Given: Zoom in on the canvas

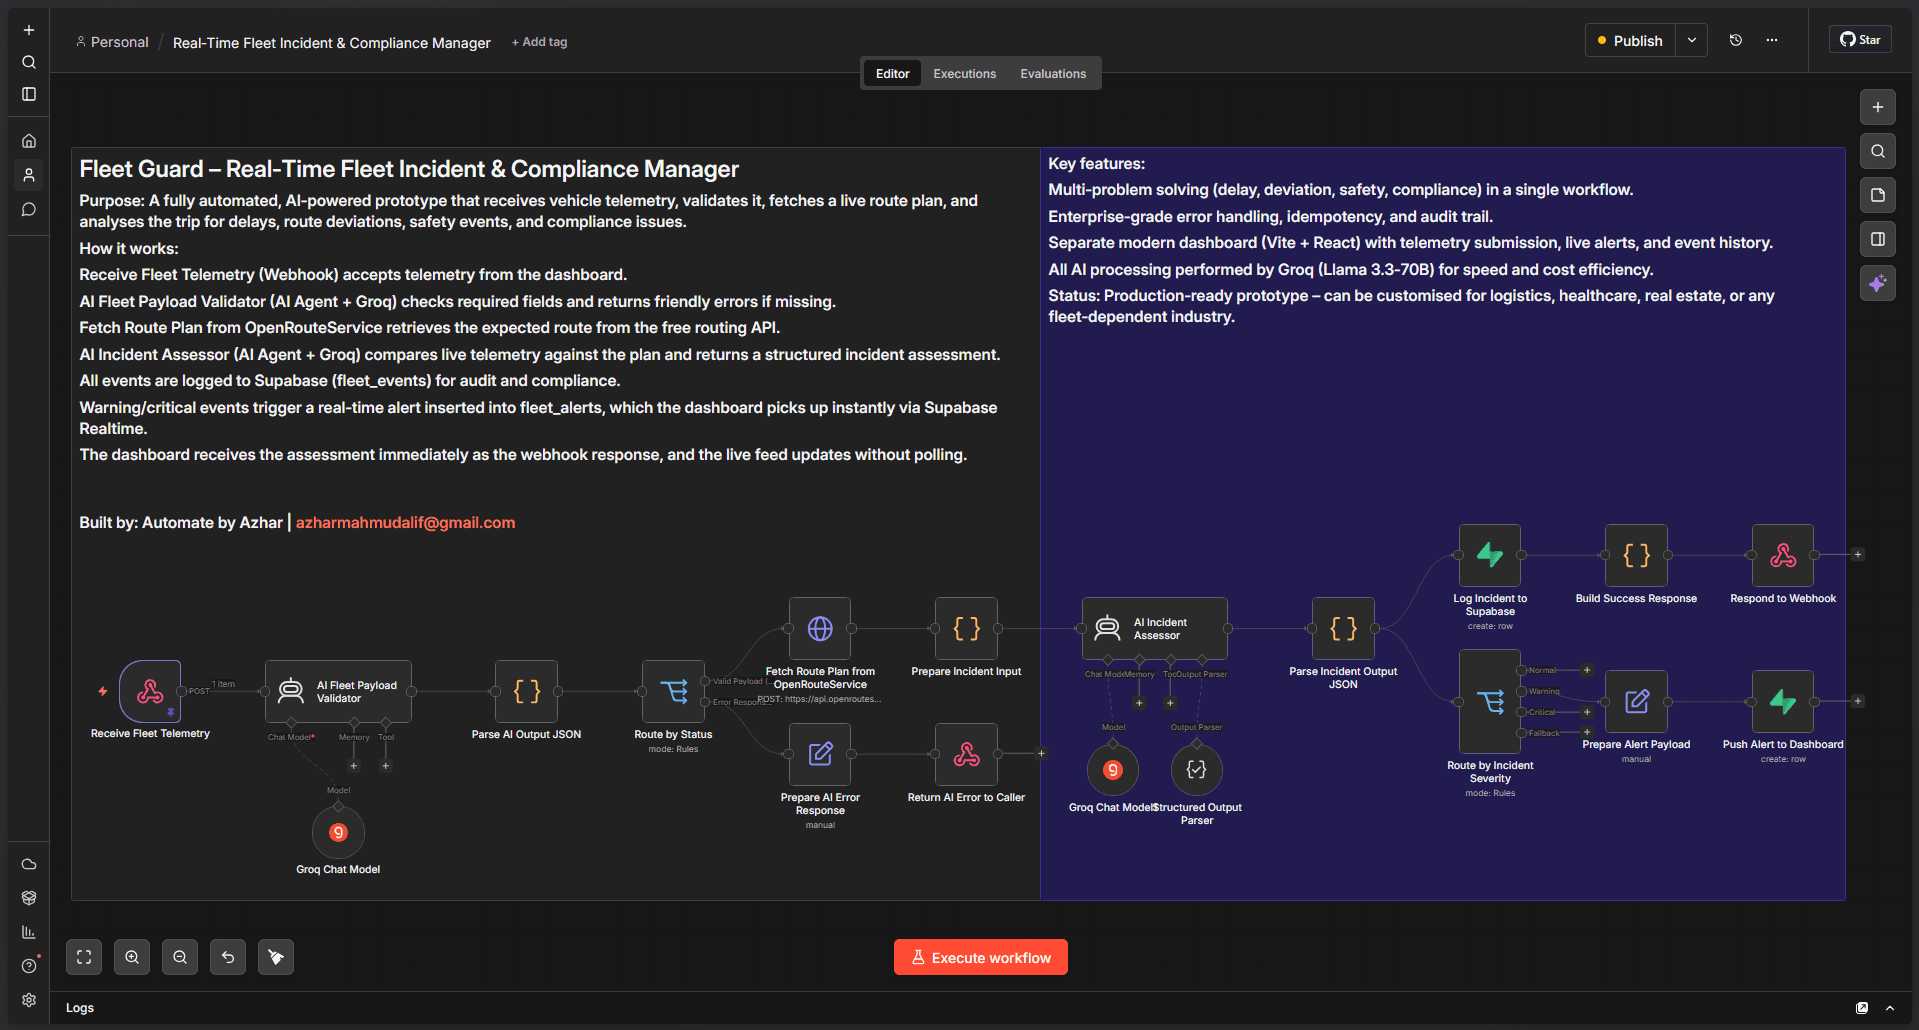Looking at the screenshot, I should [132, 957].
